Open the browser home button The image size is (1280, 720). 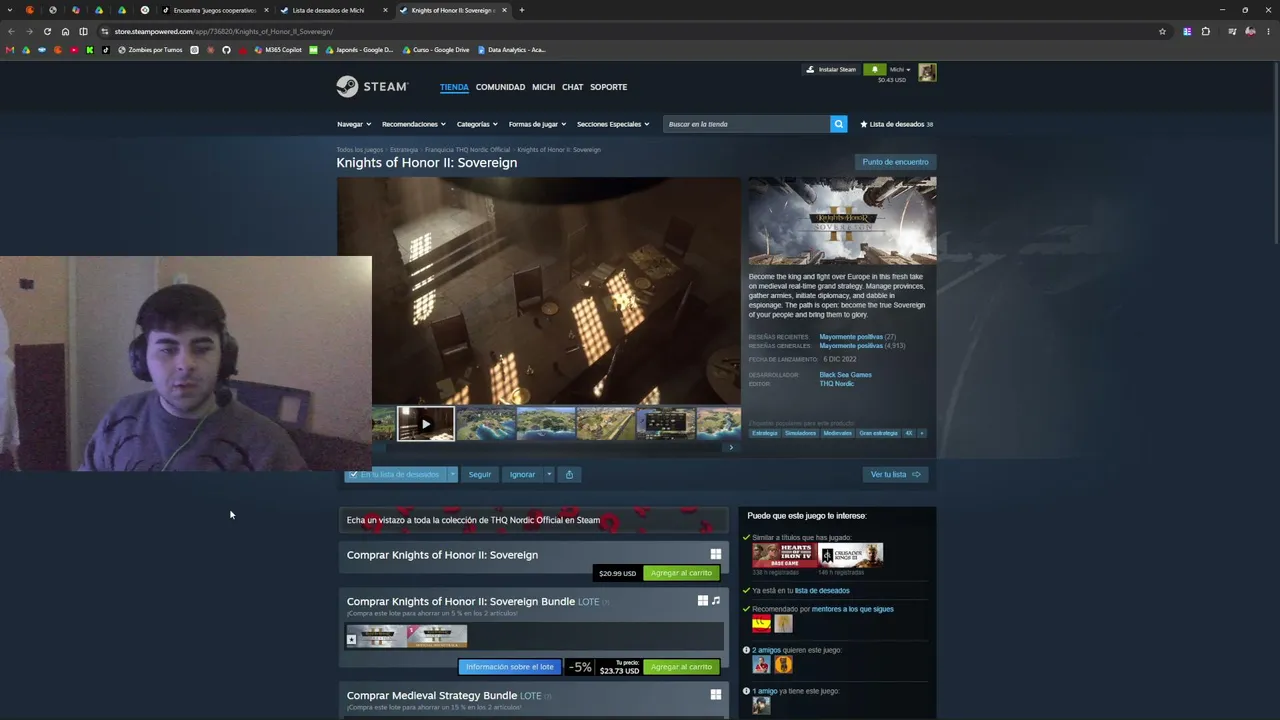click(65, 31)
